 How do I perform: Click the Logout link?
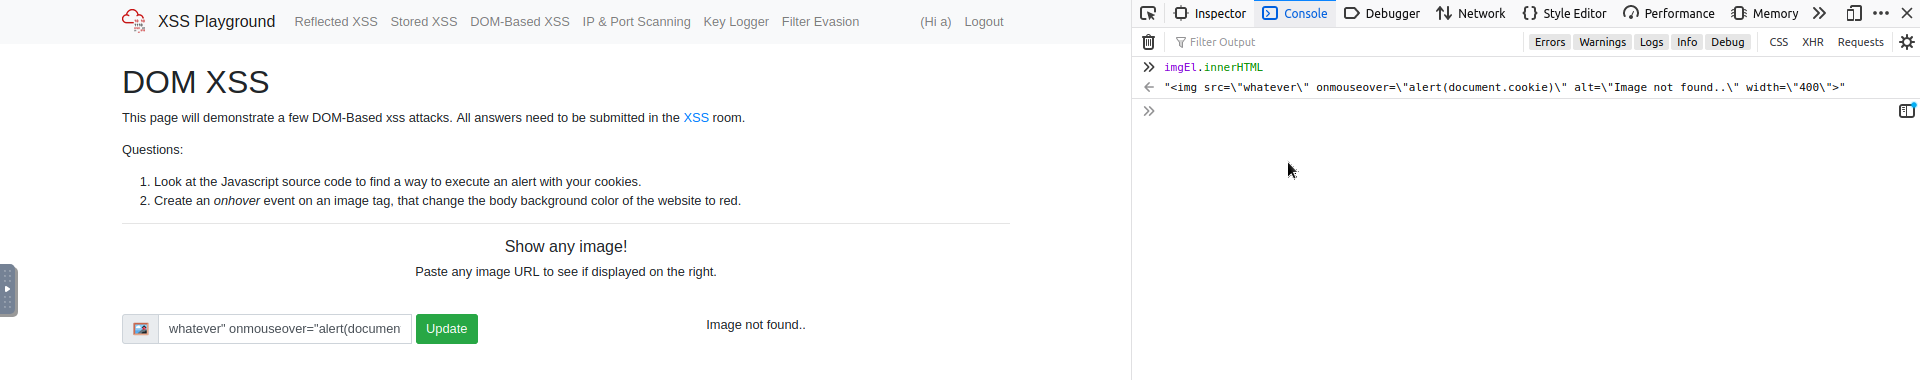pos(984,21)
